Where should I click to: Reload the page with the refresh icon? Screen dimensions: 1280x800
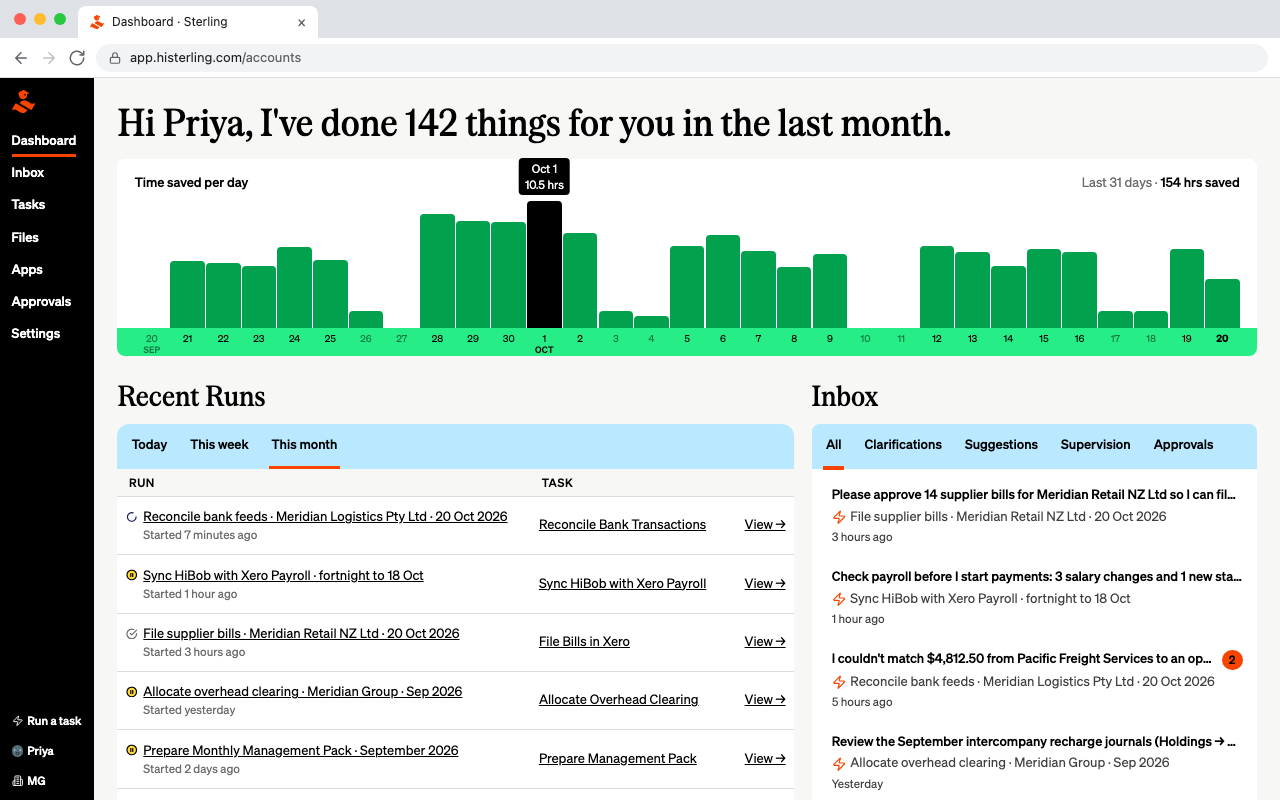click(x=77, y=58)
